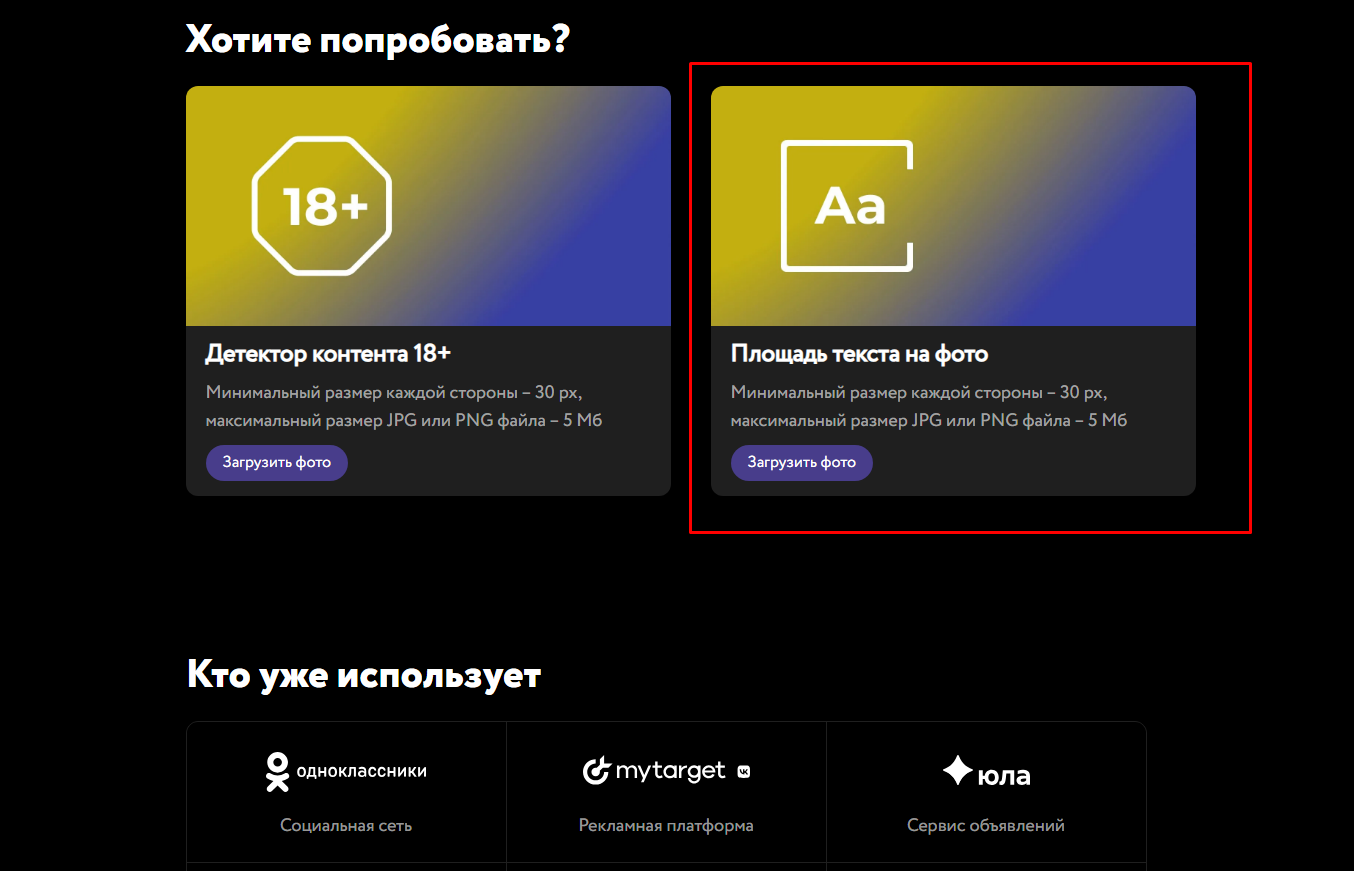Click the Aa text frame icon

point(847,206)
